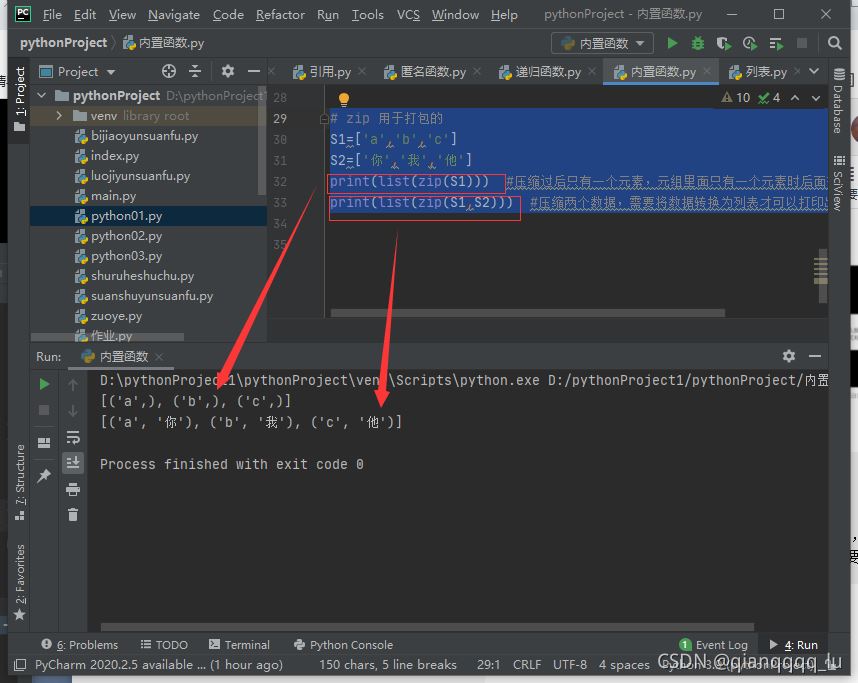The image size is (858, 683).
Task: Run with coverage via the shield icon
Action: point(724,43)
